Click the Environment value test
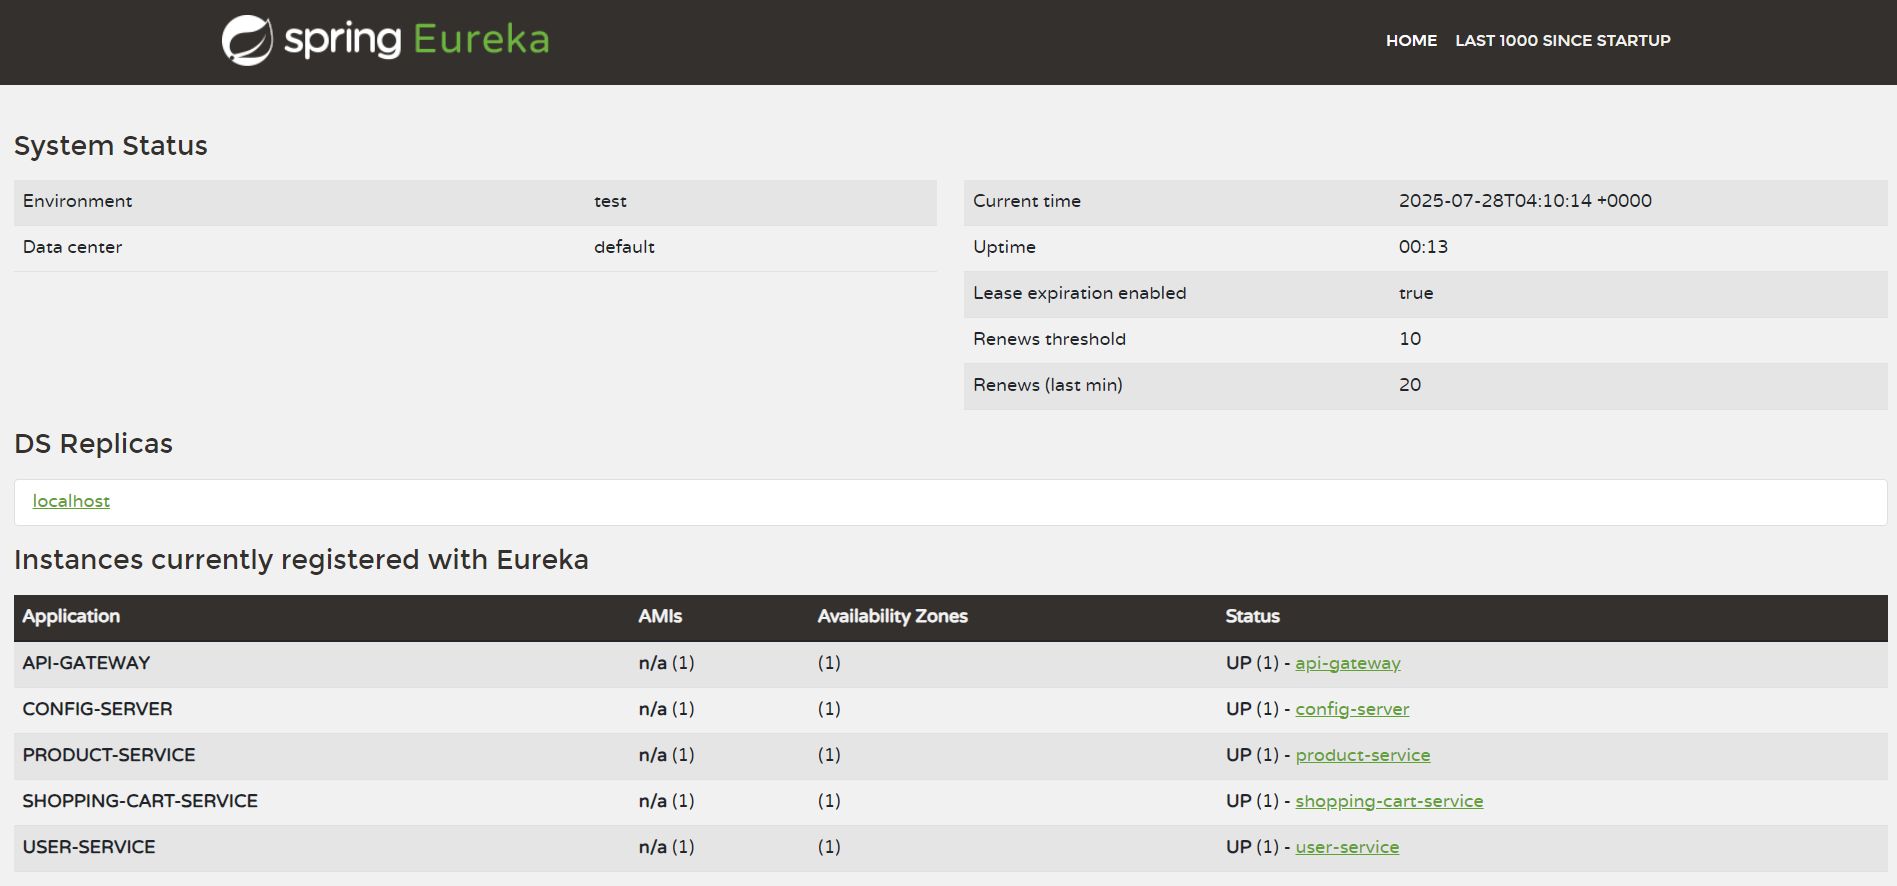This screenshot has height=886, width=1897. 610,201
